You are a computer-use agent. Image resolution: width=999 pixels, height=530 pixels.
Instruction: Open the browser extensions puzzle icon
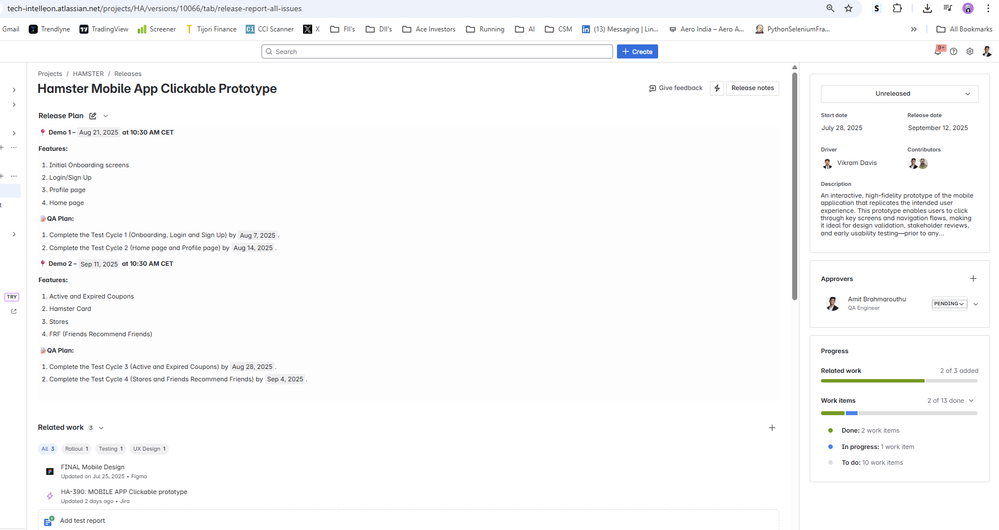(897, 8)
